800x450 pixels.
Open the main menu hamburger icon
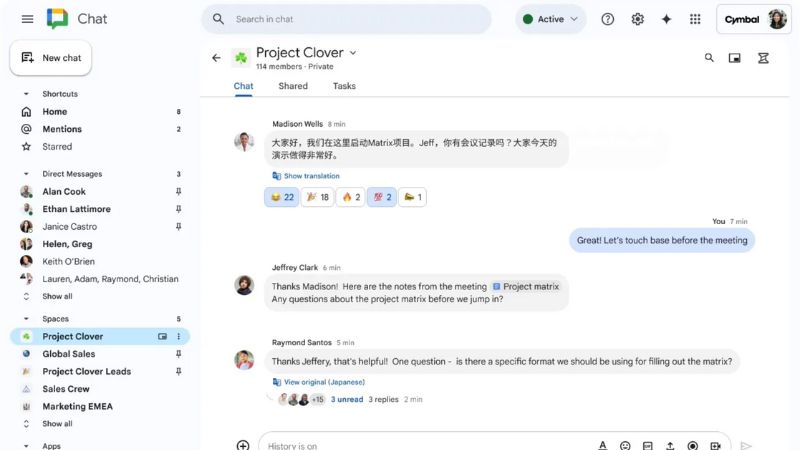(x=28, y=19)
